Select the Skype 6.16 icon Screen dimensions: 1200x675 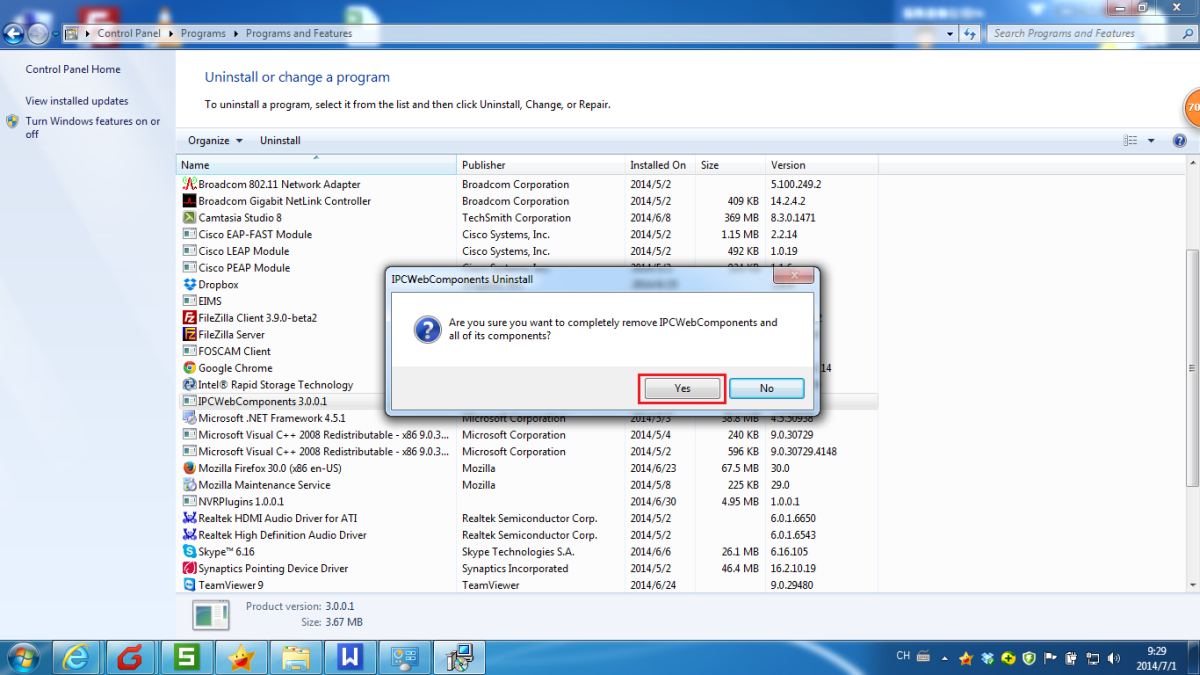pyautogui.click(x=190, y=552)
